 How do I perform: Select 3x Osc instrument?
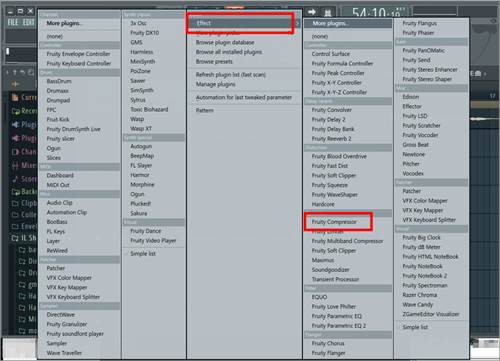[138, 23]
